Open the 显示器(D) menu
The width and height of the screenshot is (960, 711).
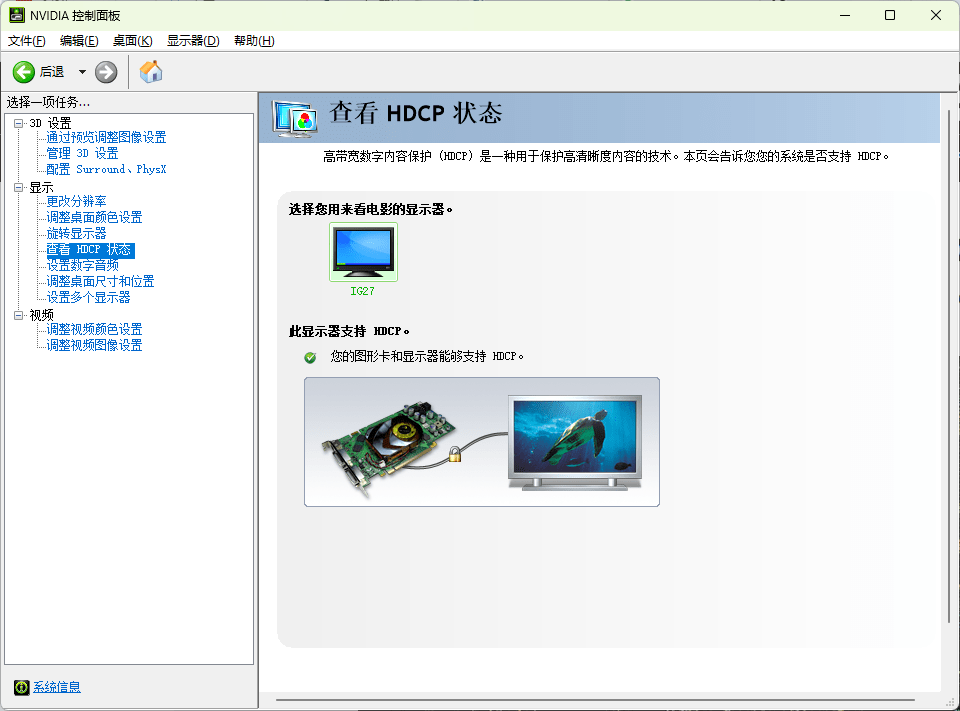point(193,41)
